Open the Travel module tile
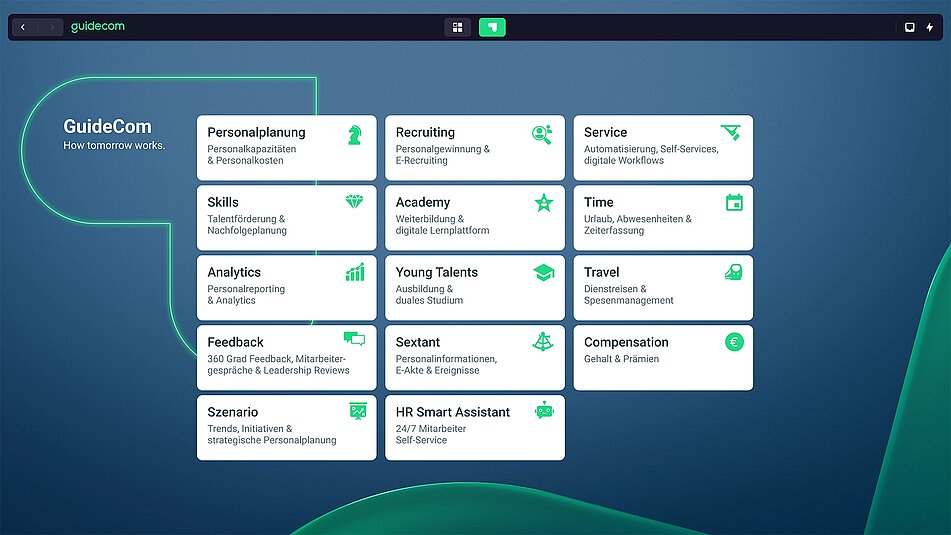This screenshot has height=535, width=951. 663,288
